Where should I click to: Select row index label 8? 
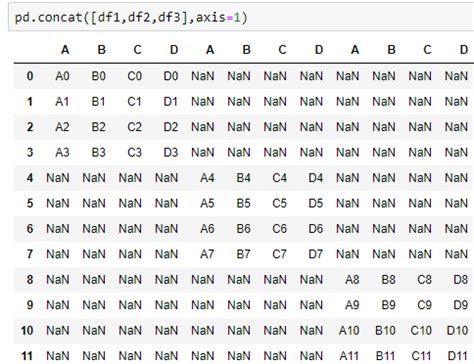tap(30, 279)
